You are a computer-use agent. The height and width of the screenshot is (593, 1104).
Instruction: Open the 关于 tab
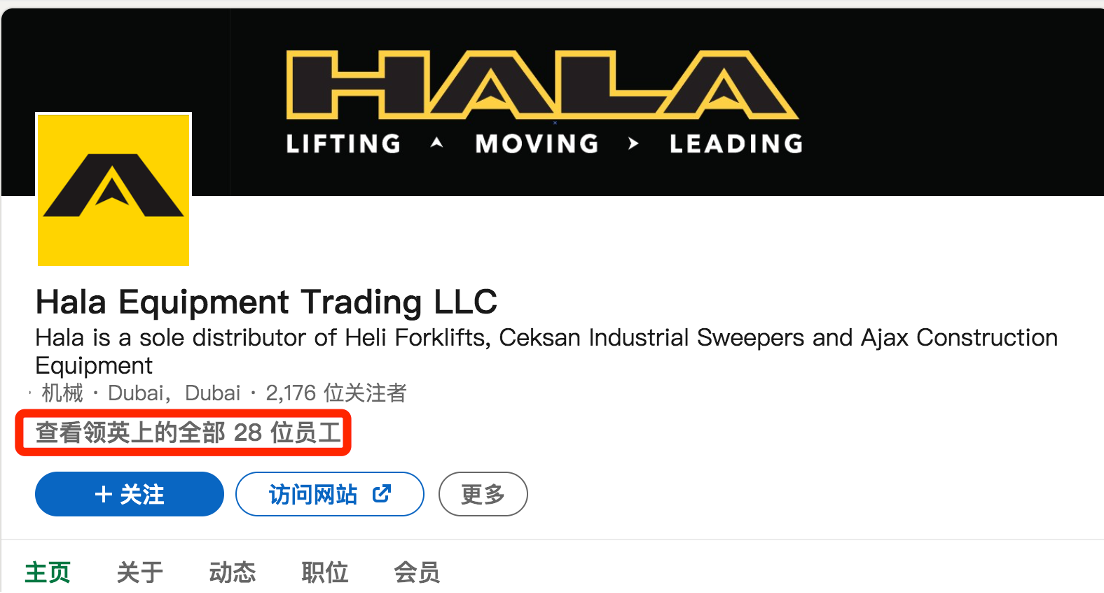click(139, 572)
